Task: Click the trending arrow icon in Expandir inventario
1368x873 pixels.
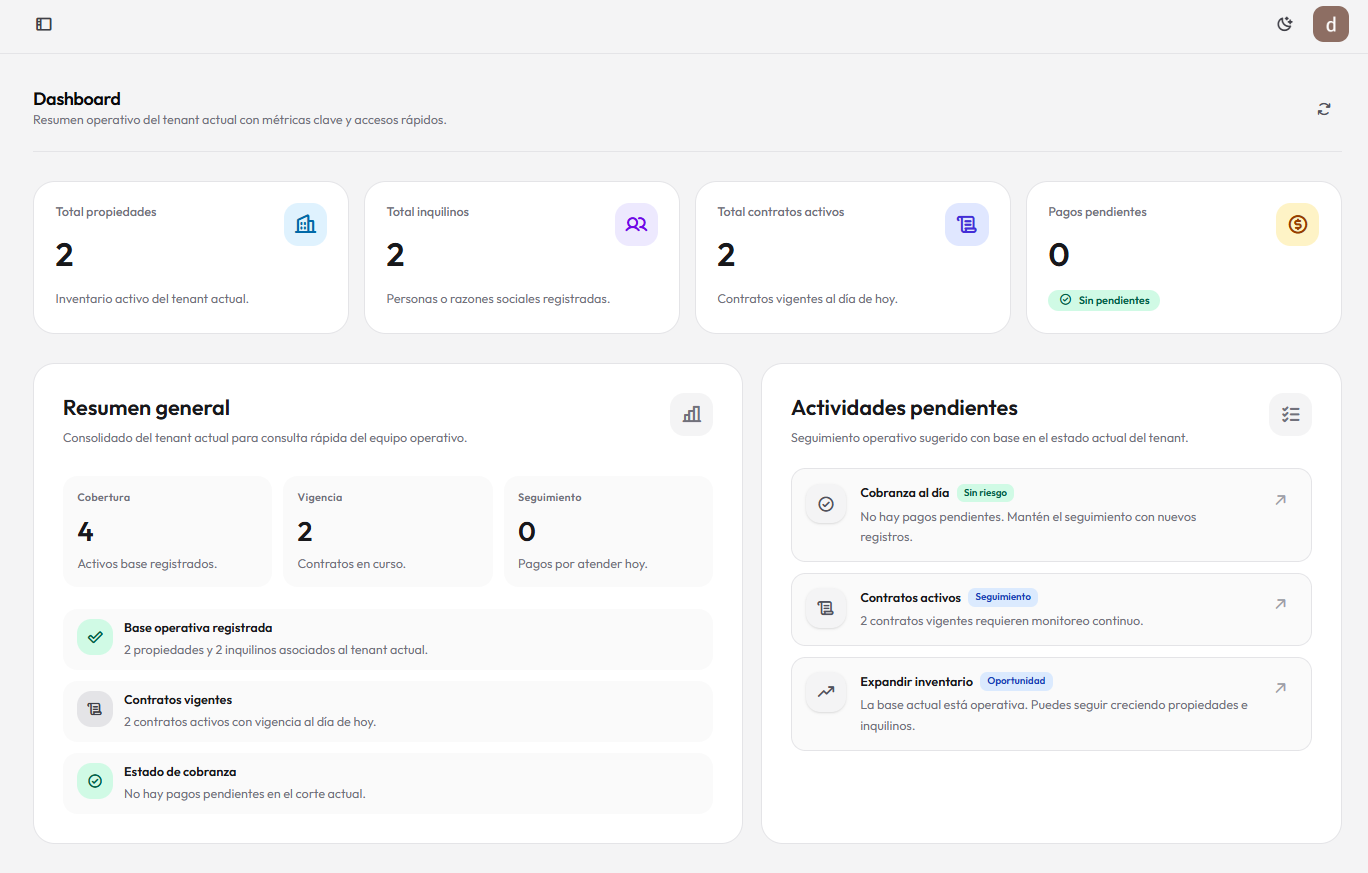Action: (x=826, y=692)
